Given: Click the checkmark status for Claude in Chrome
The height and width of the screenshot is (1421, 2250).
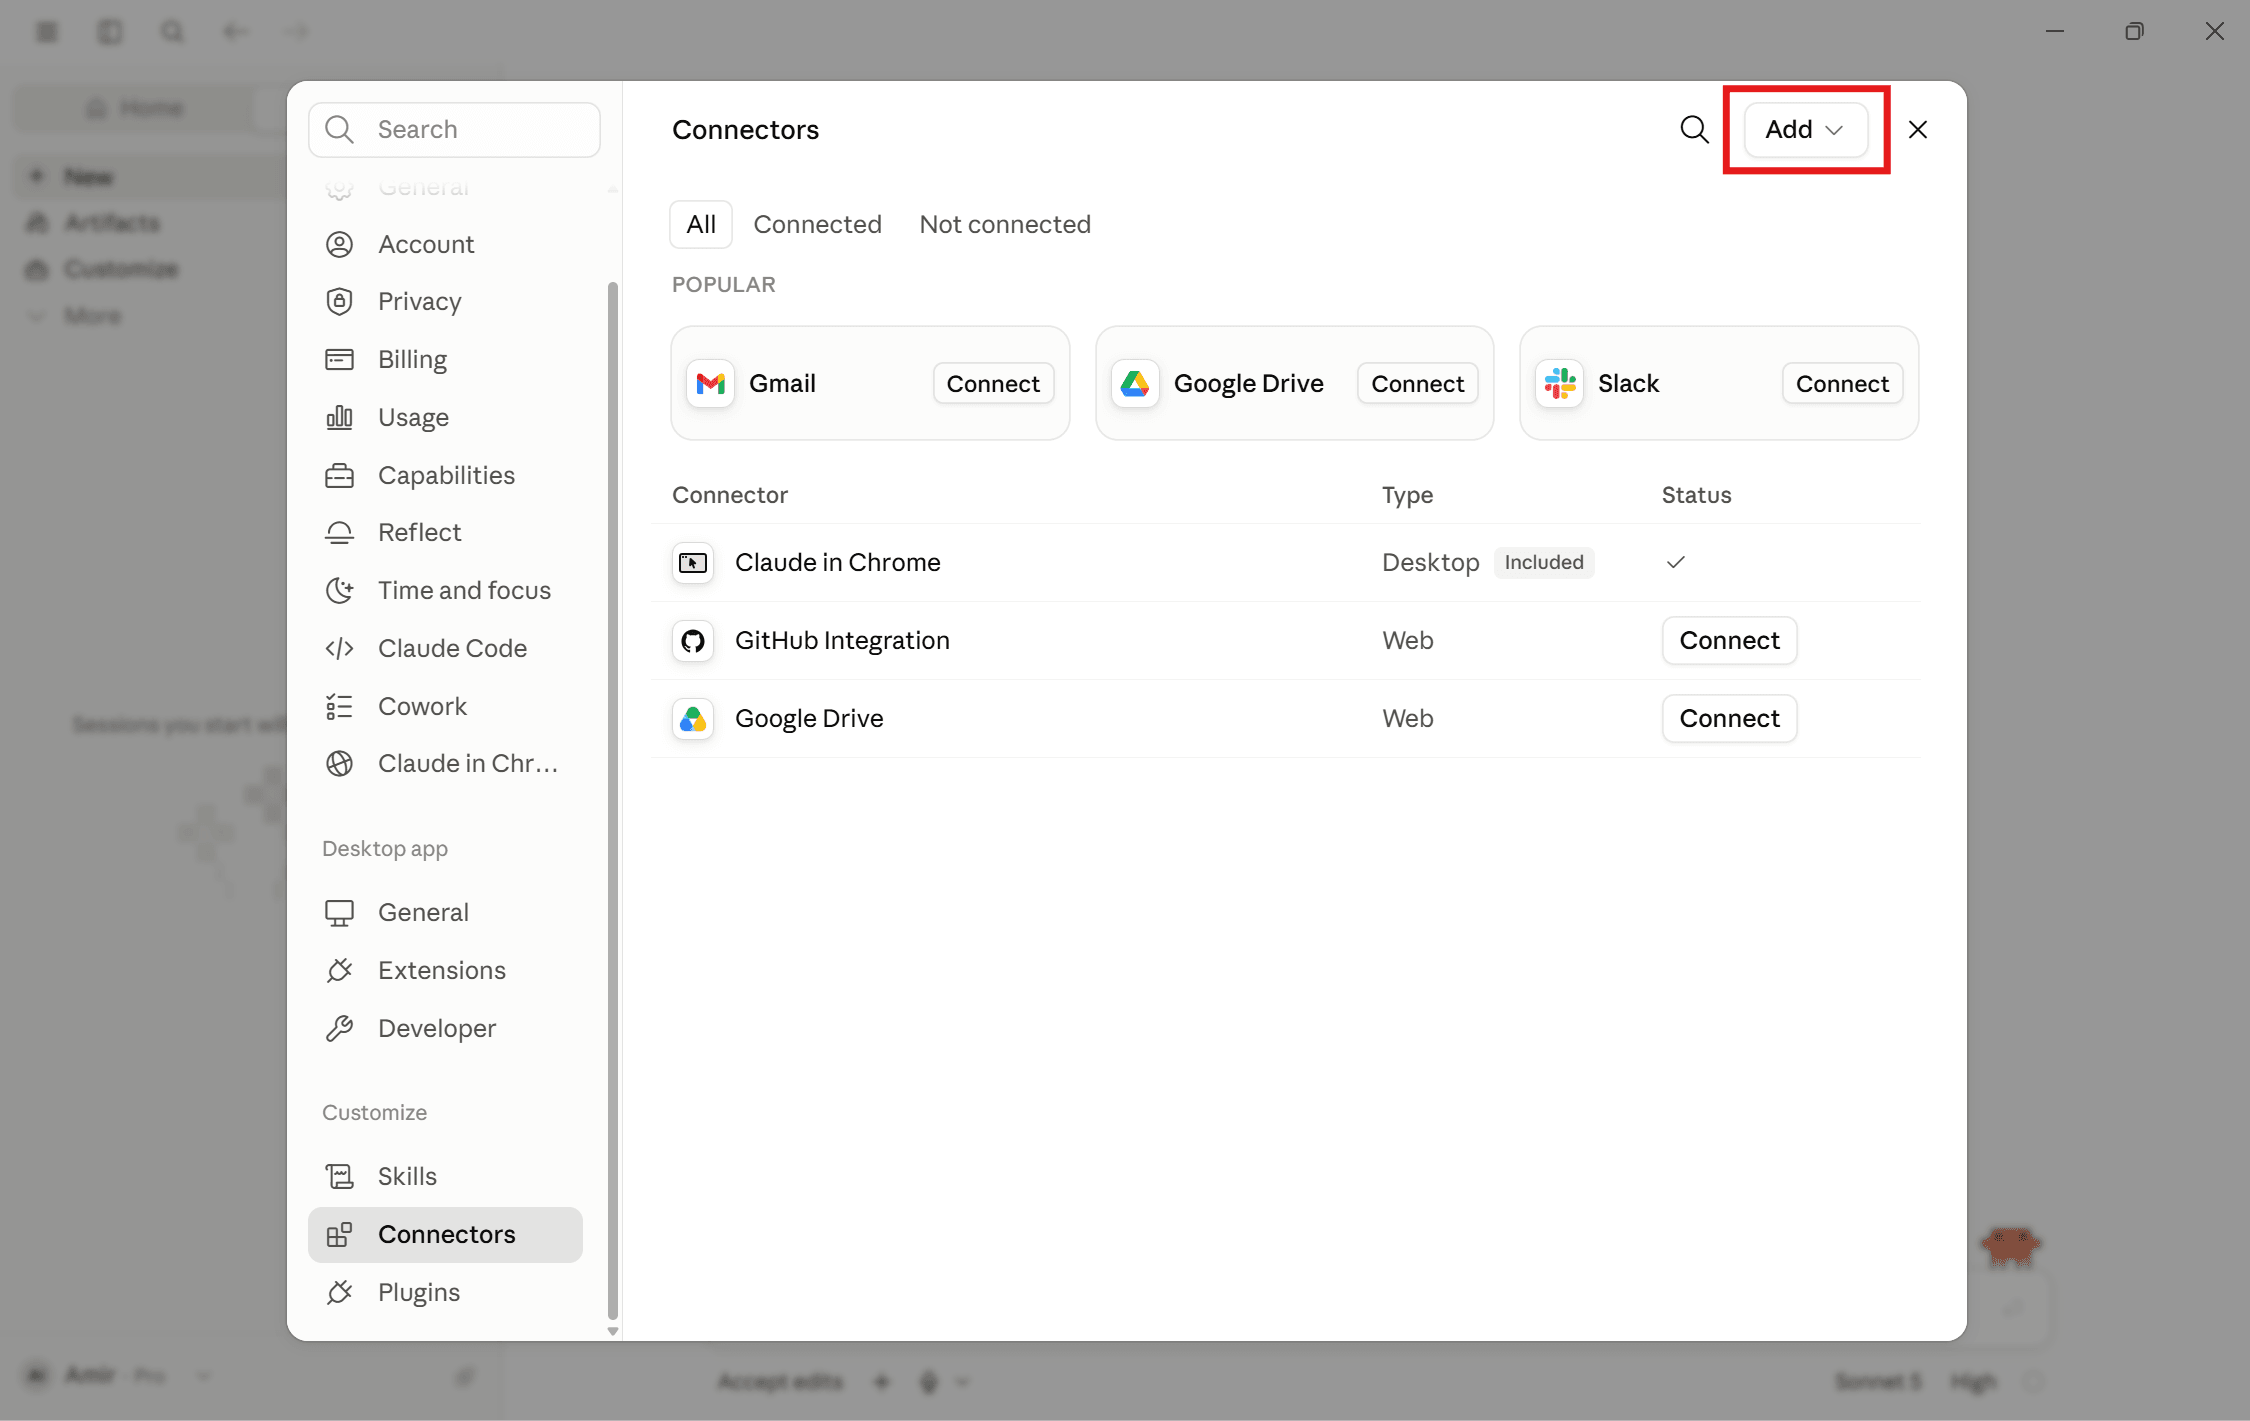Looking at the screenshot, I should pyautogui.click(x=1676, y=562).
